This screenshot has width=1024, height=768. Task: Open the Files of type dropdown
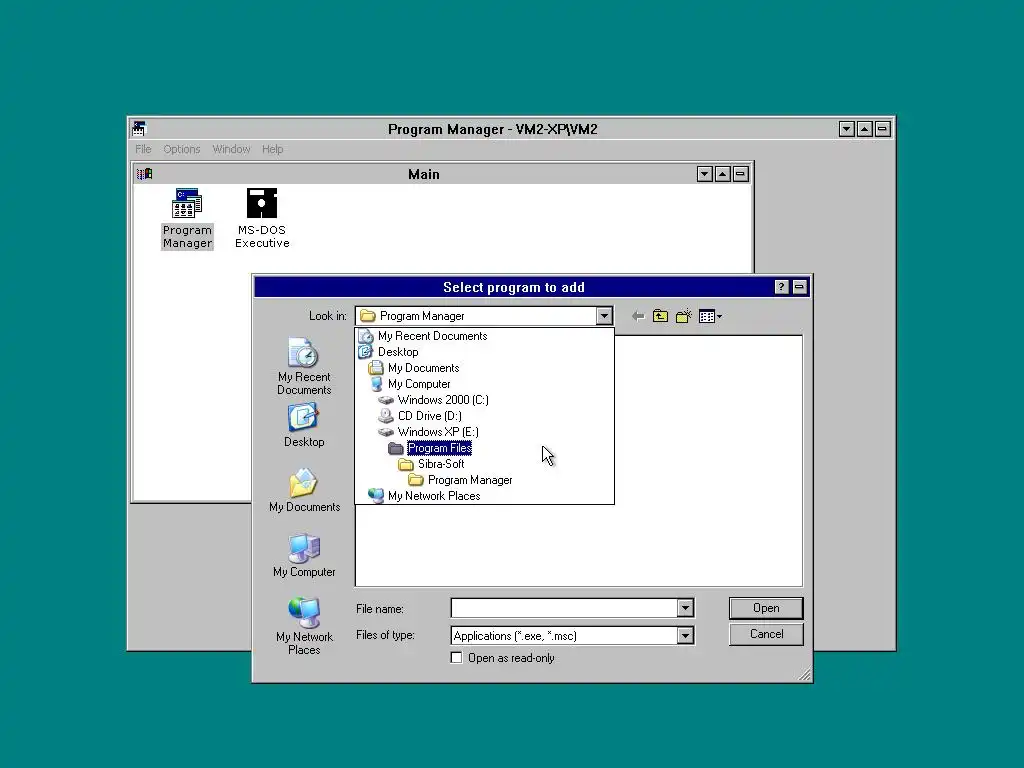coord(685,635)
